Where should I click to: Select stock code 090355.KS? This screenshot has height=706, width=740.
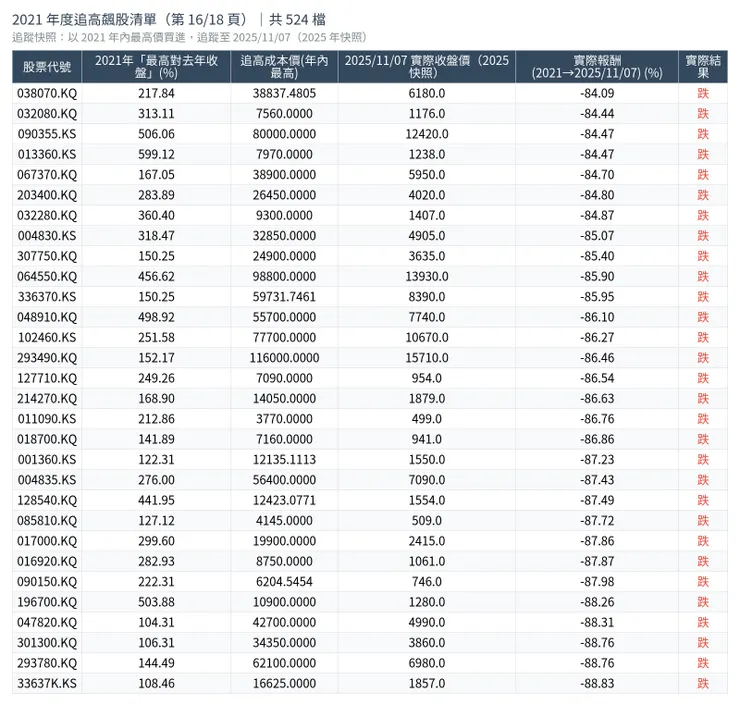47,134
